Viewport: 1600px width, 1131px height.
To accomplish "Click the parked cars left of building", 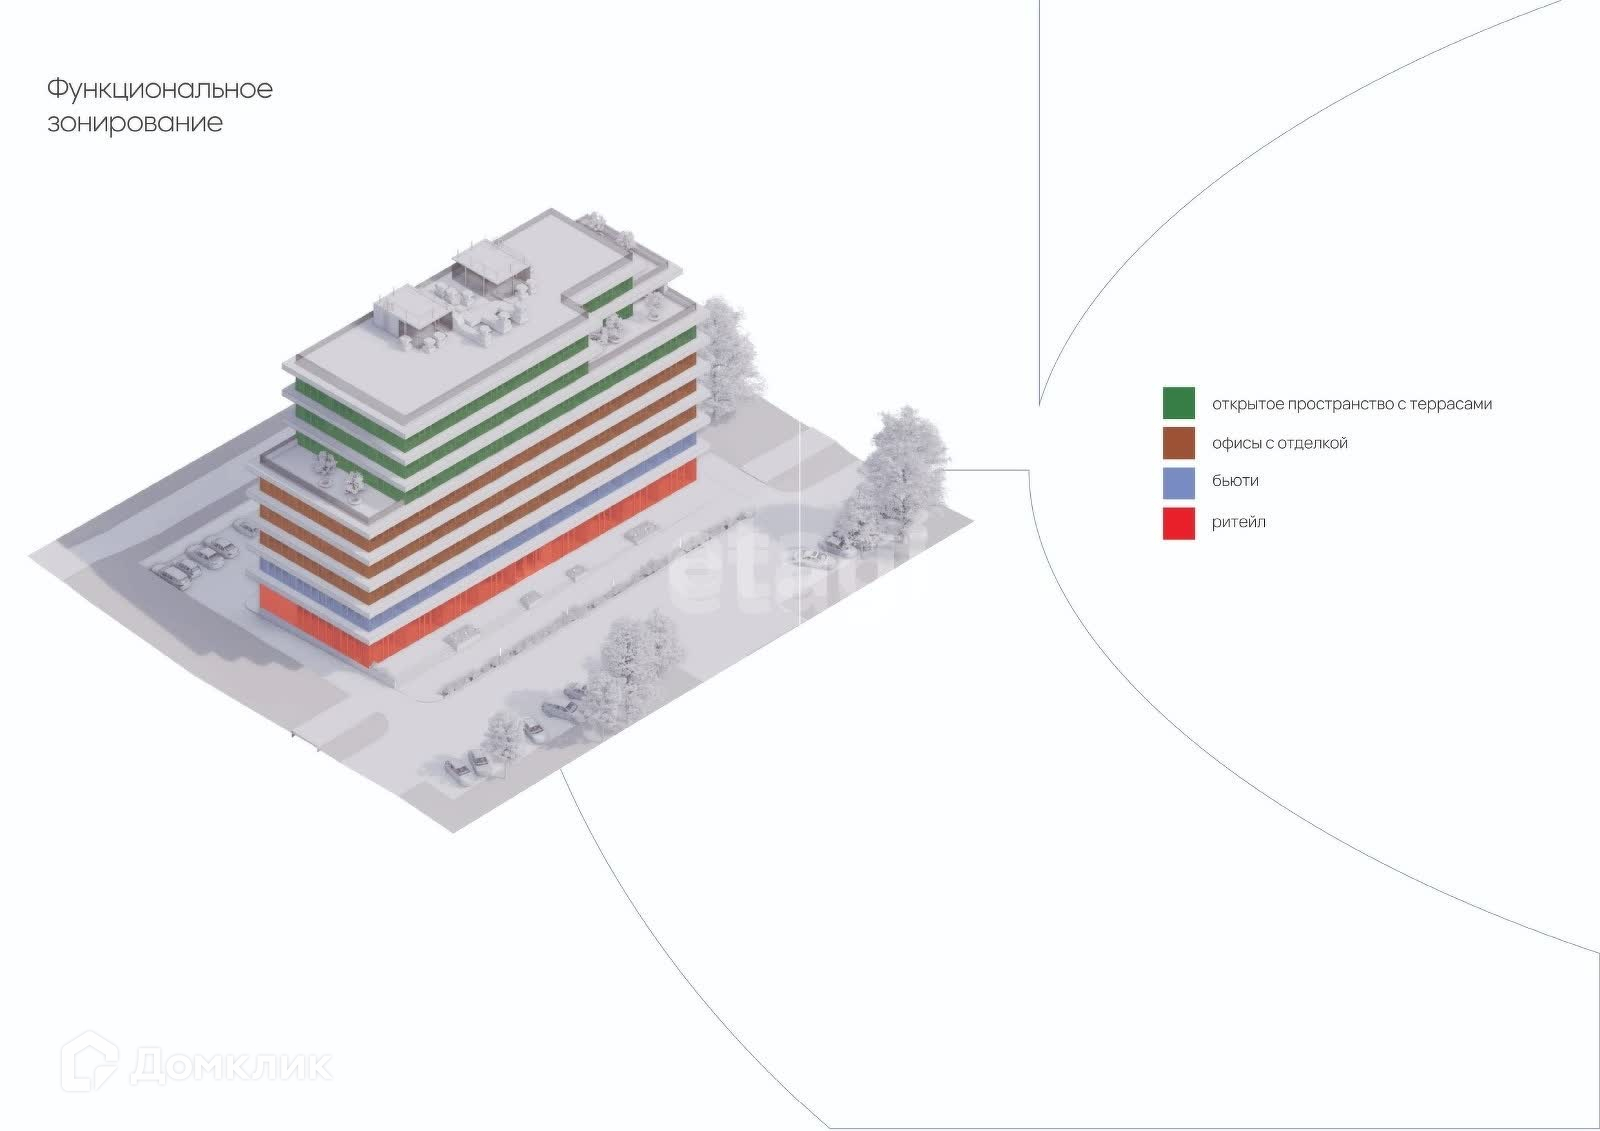I will [200, 555].
